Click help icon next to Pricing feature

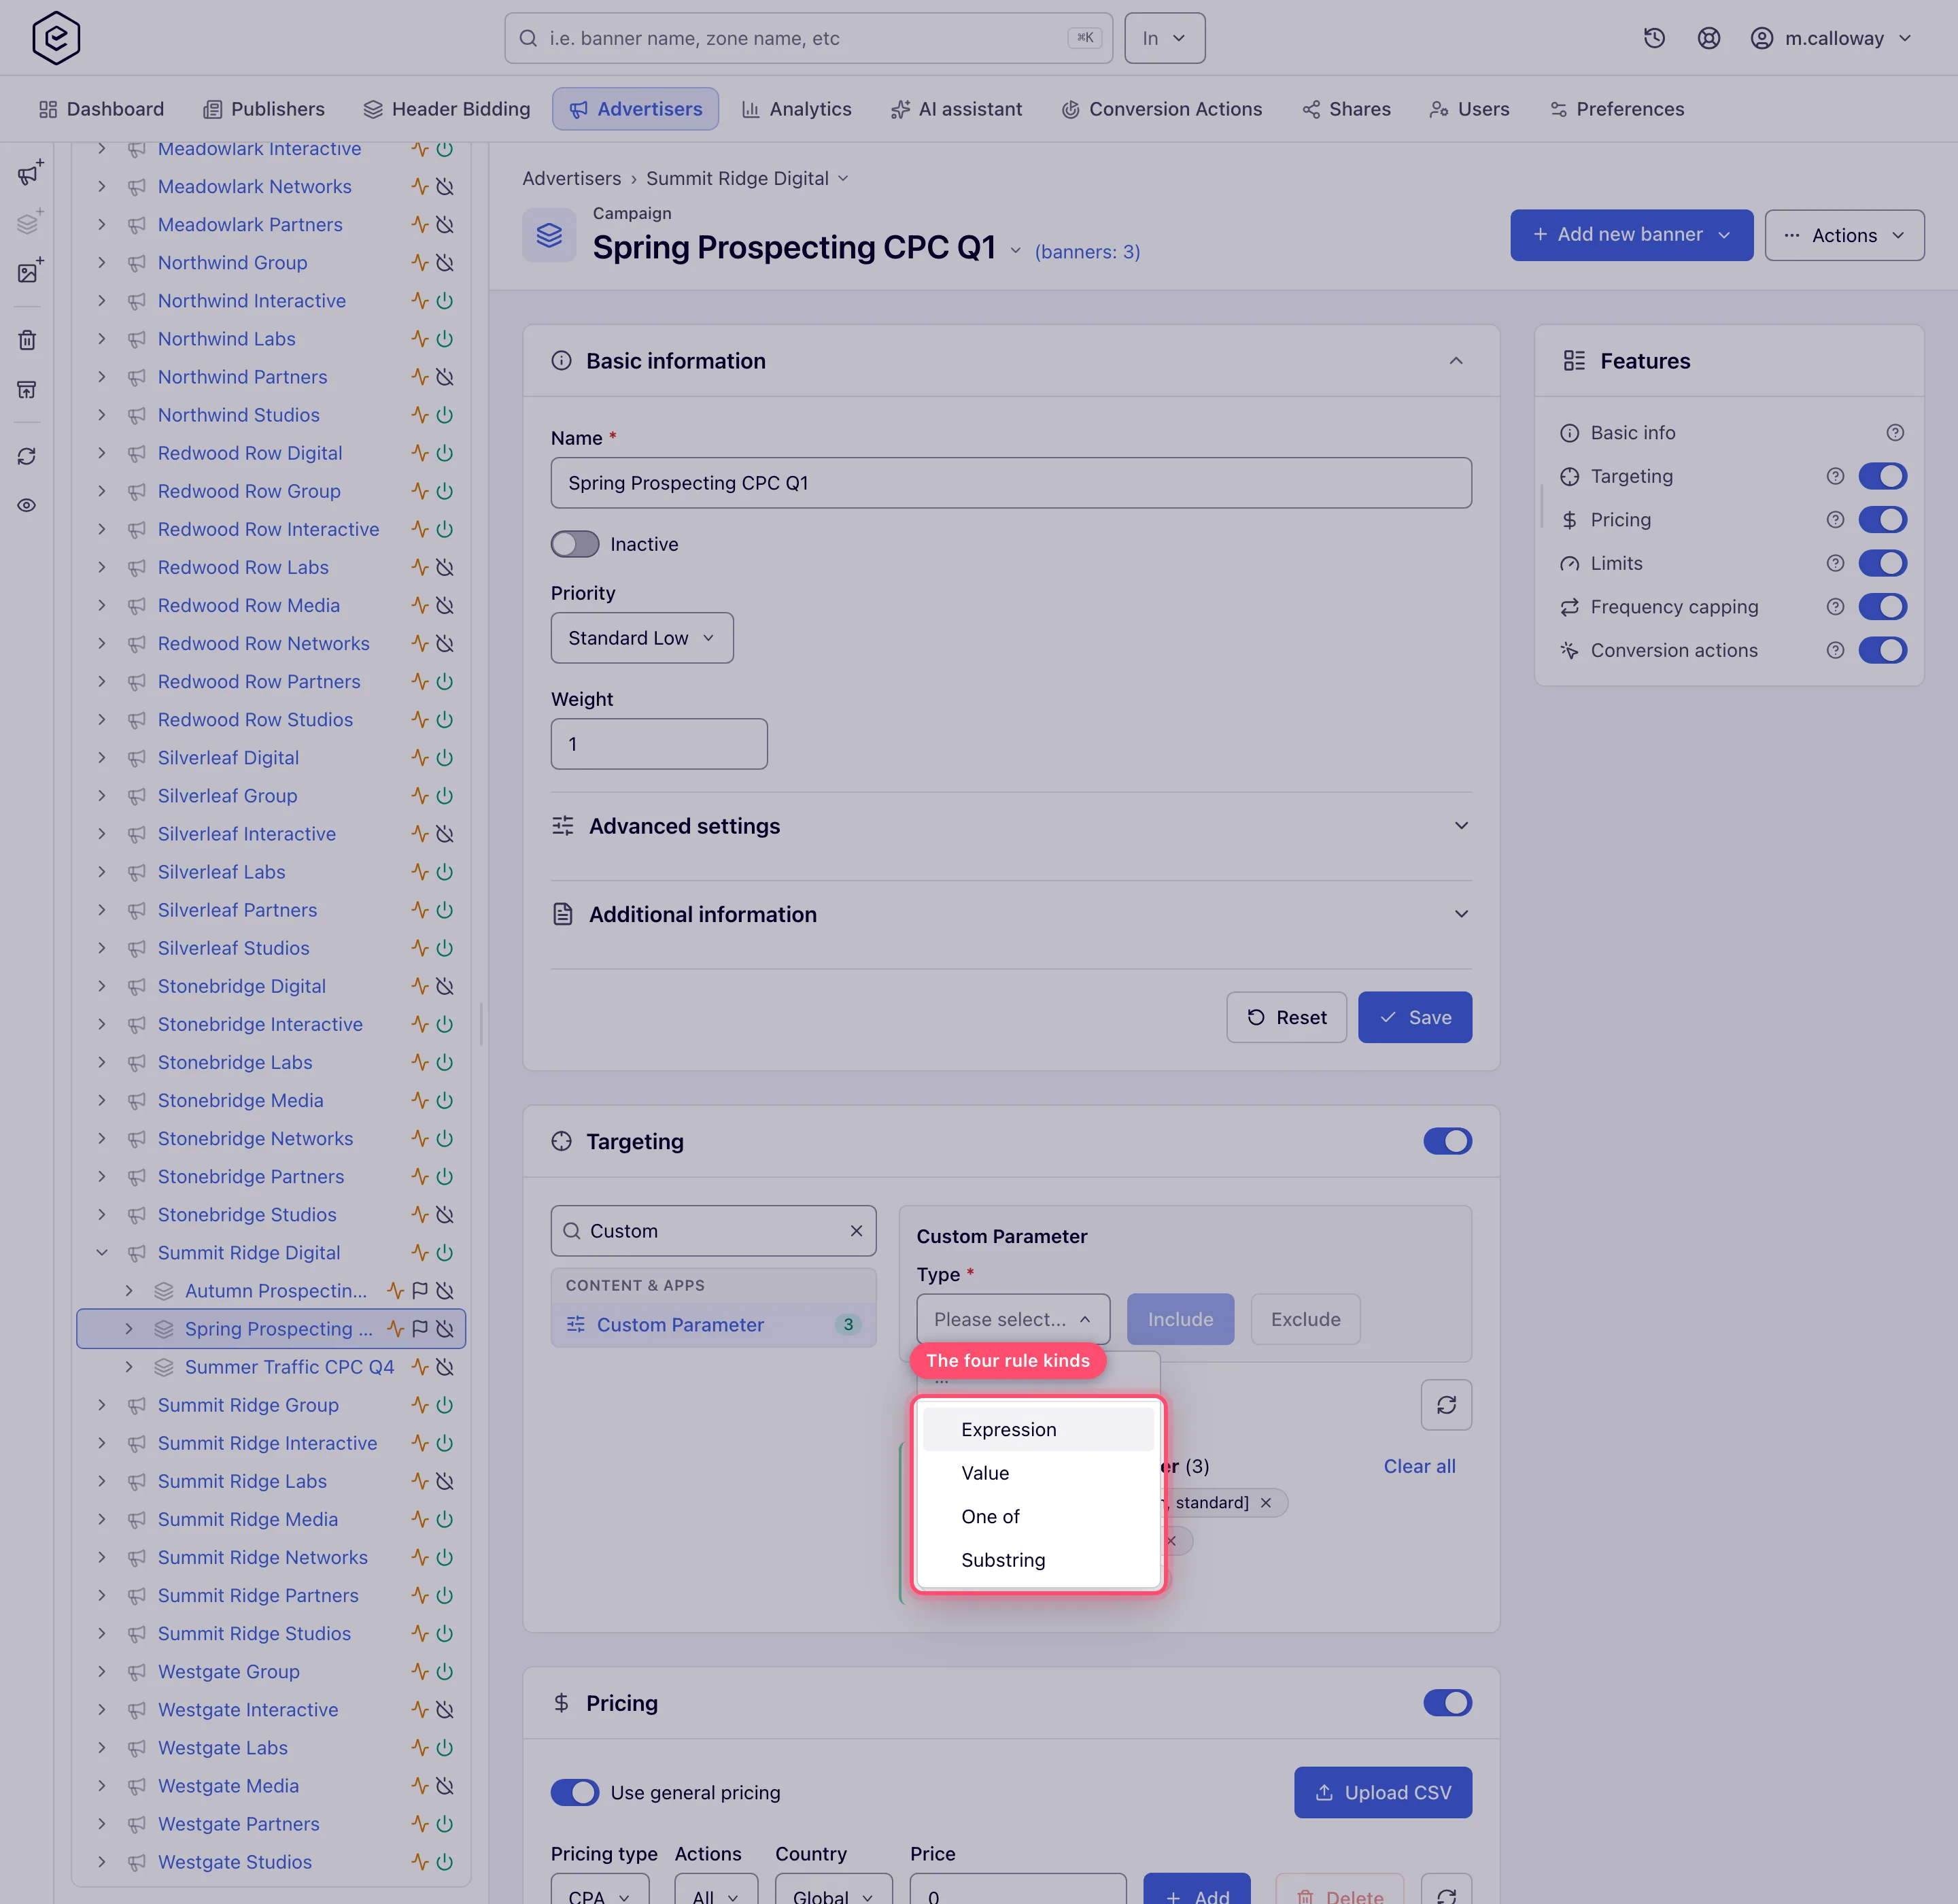[x=1835, y=520]
